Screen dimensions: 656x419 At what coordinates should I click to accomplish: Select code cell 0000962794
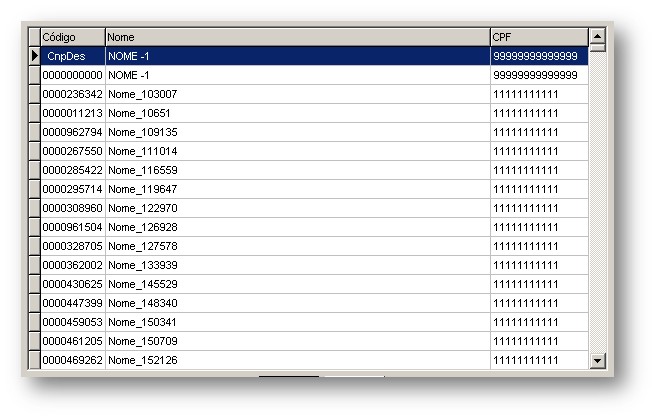click(x=73, y=132)
